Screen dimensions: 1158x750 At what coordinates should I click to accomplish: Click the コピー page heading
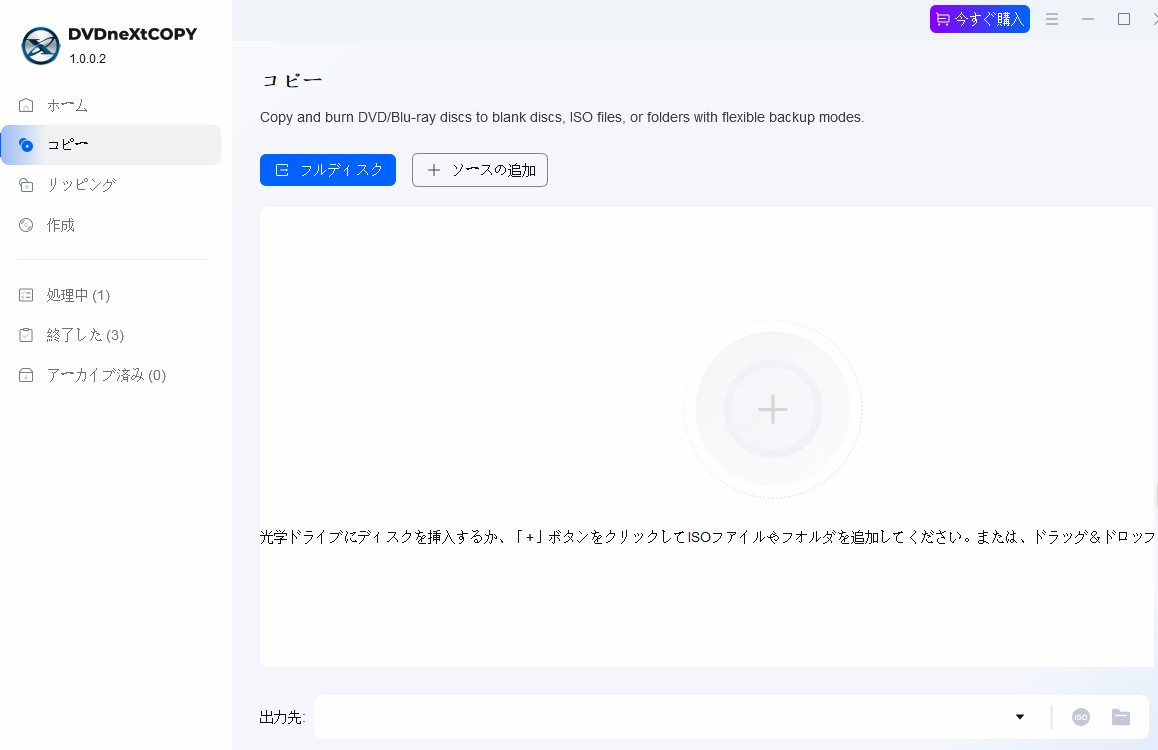[292, 80]
